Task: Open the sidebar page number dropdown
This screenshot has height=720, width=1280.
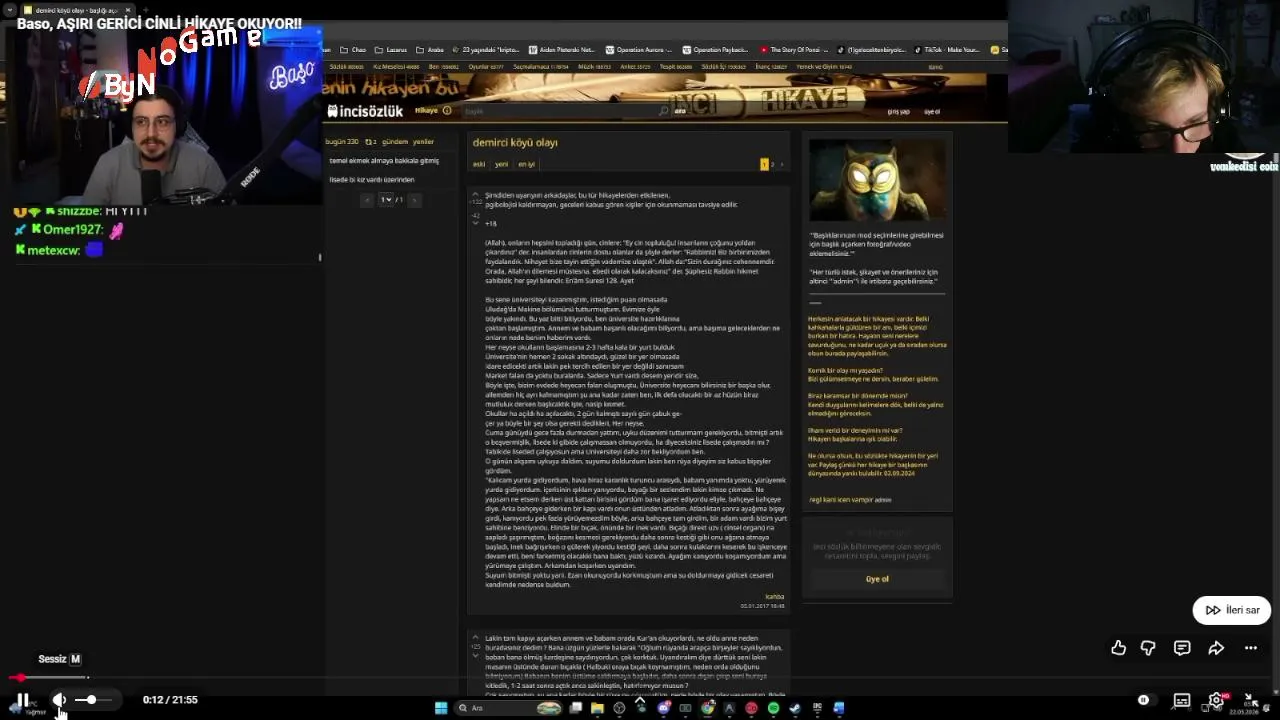Action: click(x=386, y=200)
